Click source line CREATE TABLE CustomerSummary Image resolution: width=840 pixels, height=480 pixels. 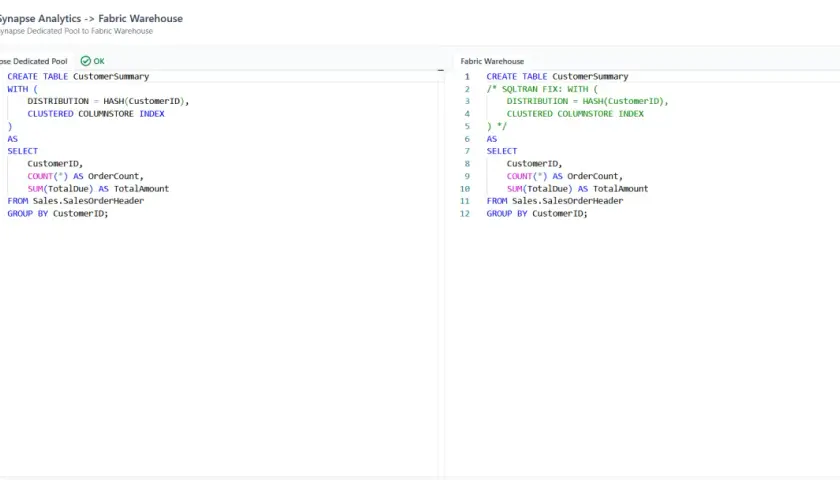coord(78,77)
